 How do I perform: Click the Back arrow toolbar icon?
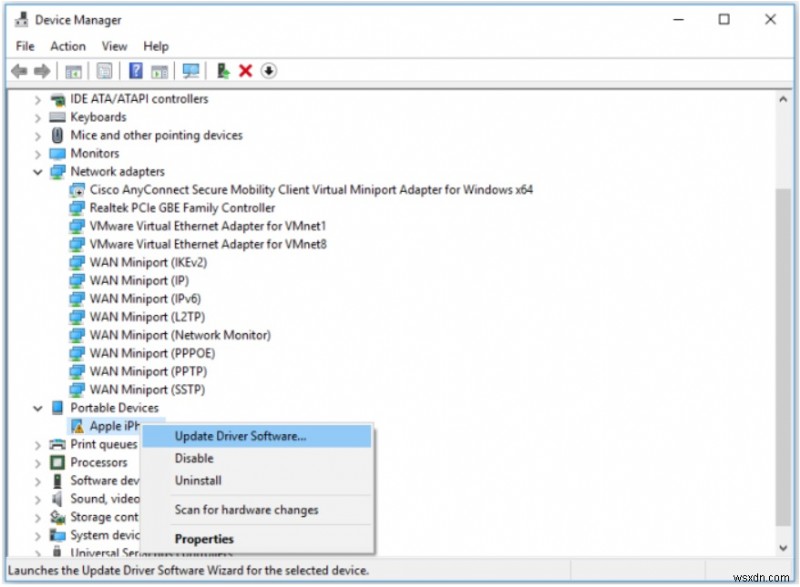tap(19, 71)
